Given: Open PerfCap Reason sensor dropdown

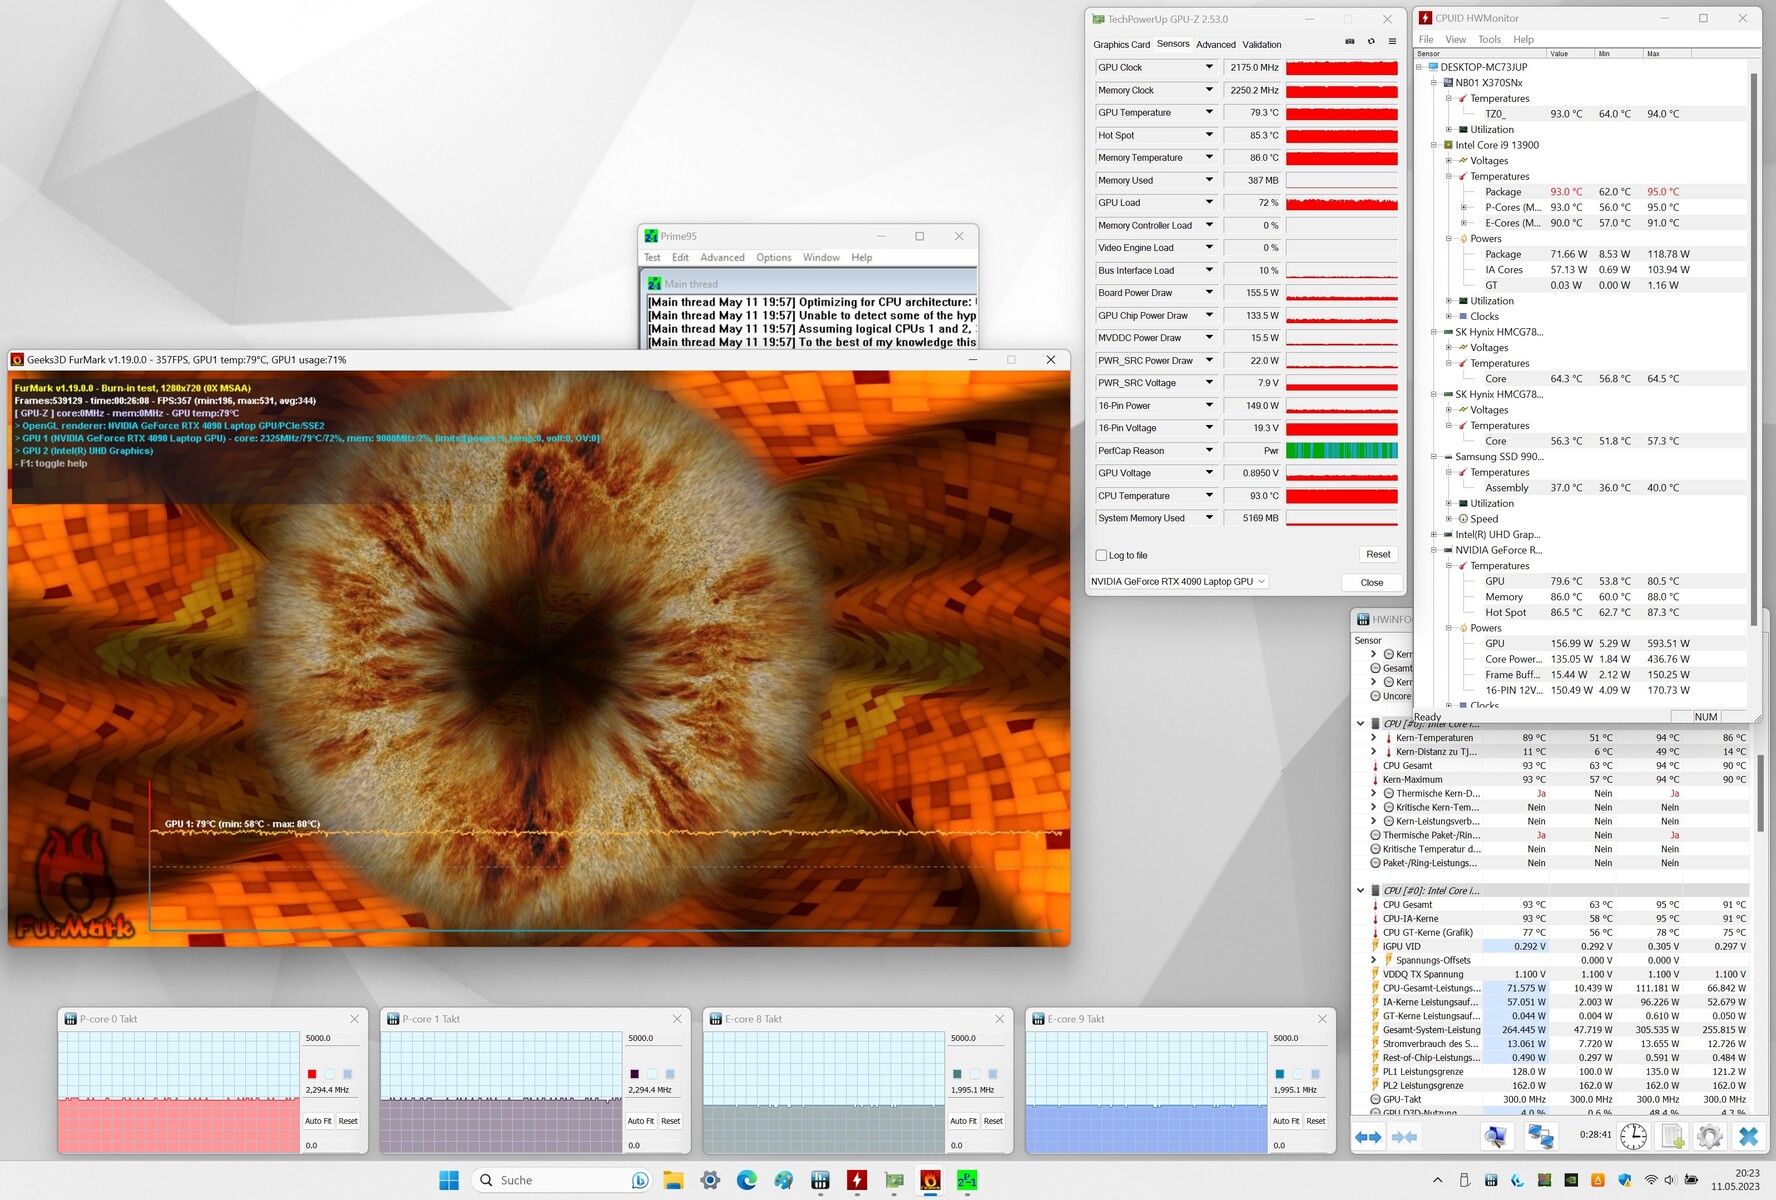Looking at the screenshot, I should tap(1208, 450).
